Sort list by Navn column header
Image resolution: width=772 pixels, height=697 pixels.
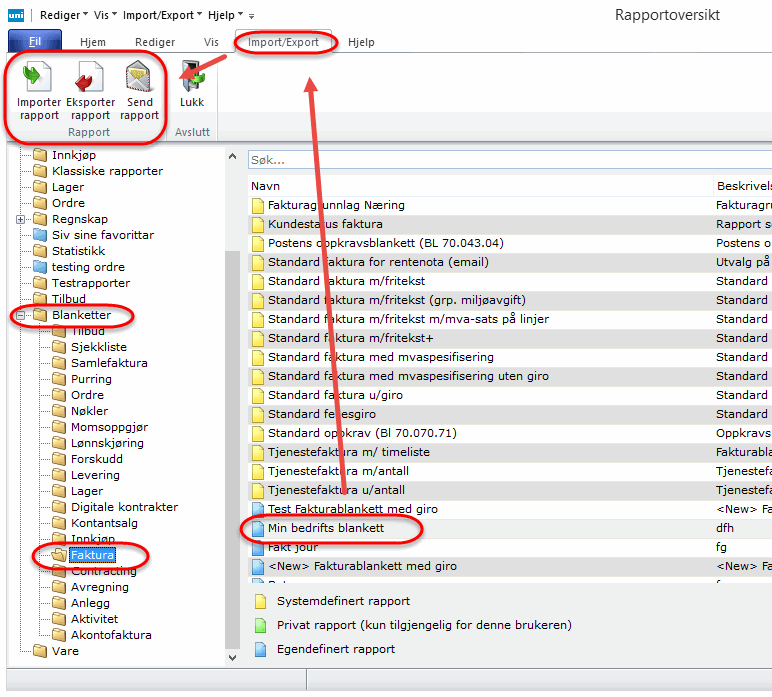click(265, 186)
